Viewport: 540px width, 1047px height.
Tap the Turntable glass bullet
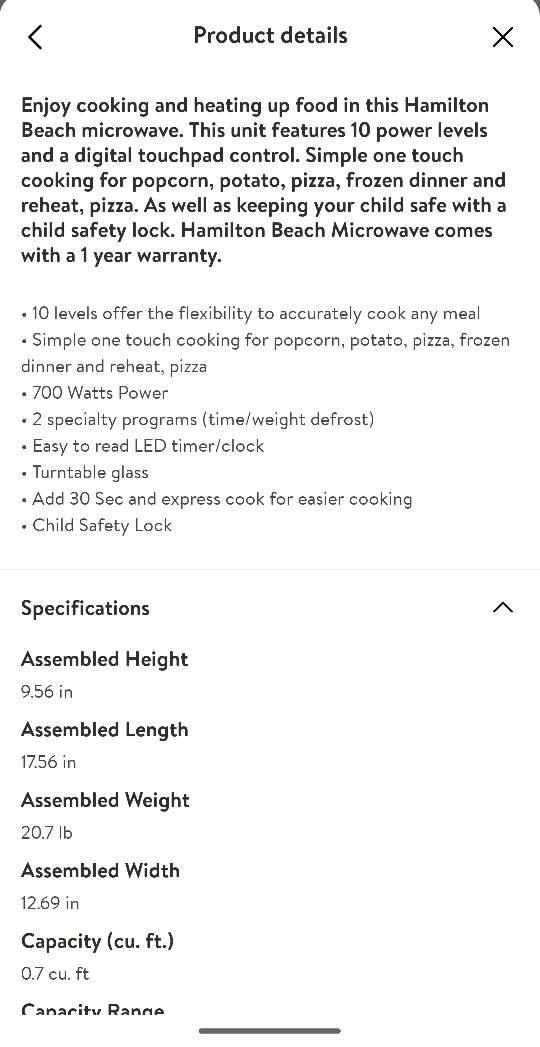85,473
